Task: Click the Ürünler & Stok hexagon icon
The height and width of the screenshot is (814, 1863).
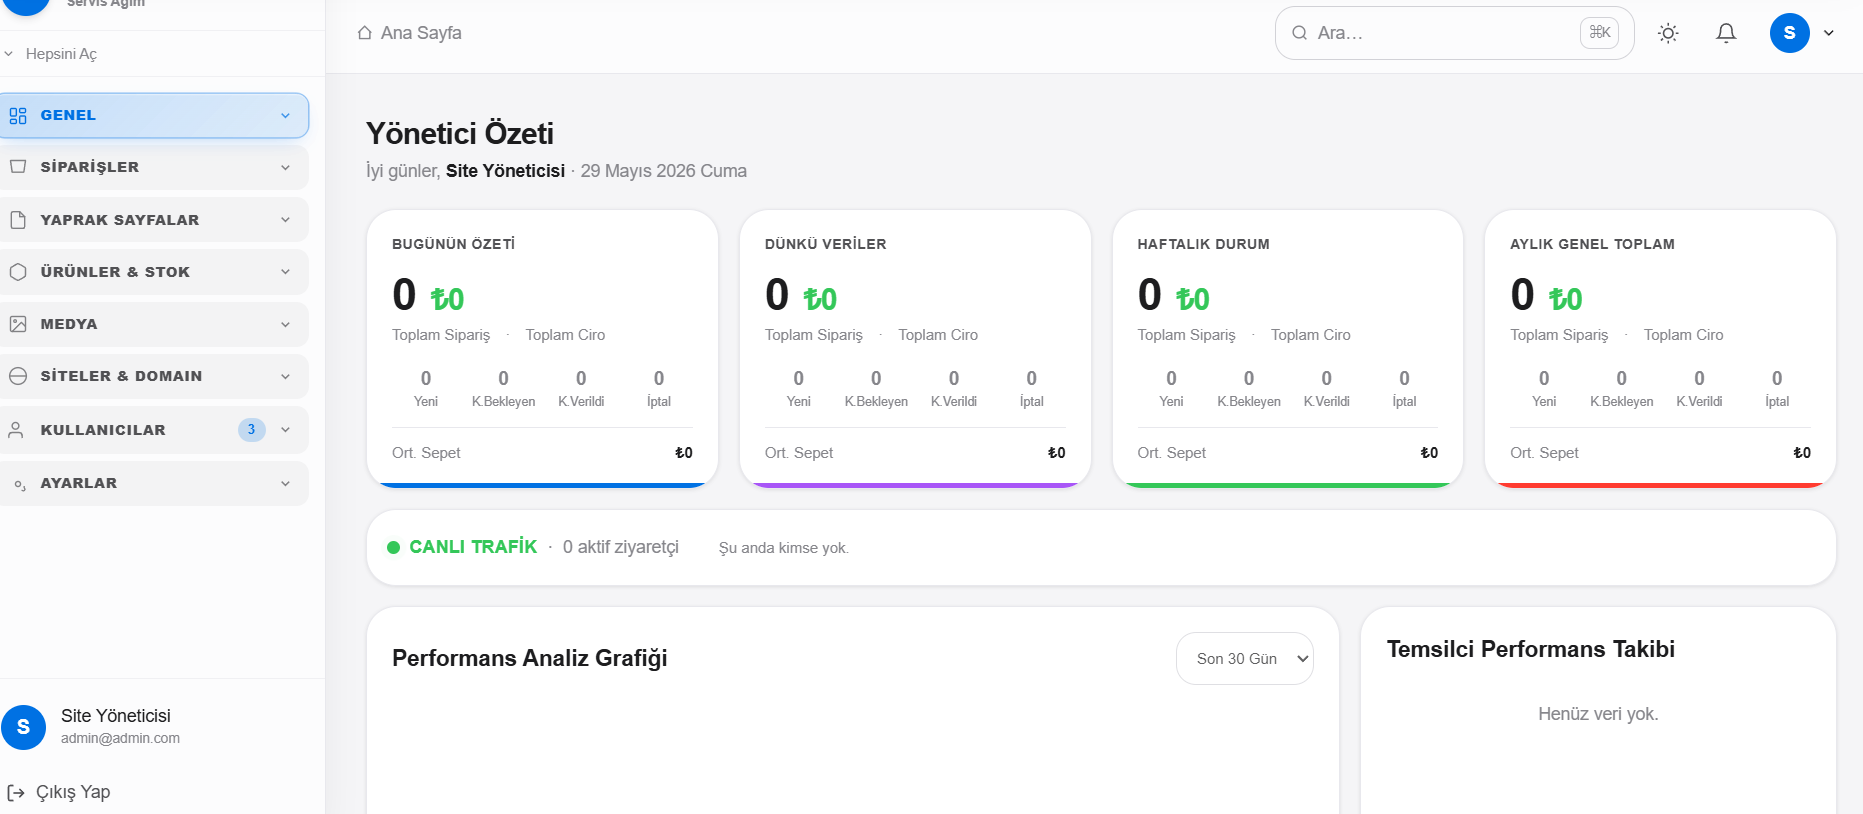Action: point(18,272)
